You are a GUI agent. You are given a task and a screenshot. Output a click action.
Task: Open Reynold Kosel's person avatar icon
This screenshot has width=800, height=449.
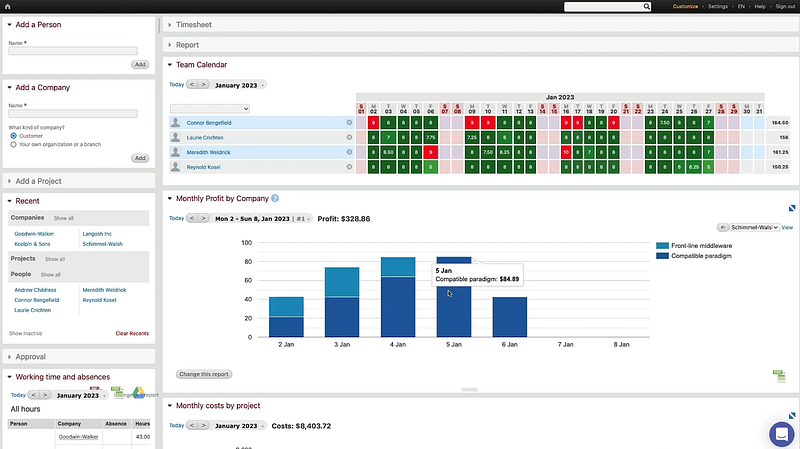(176, 167)
